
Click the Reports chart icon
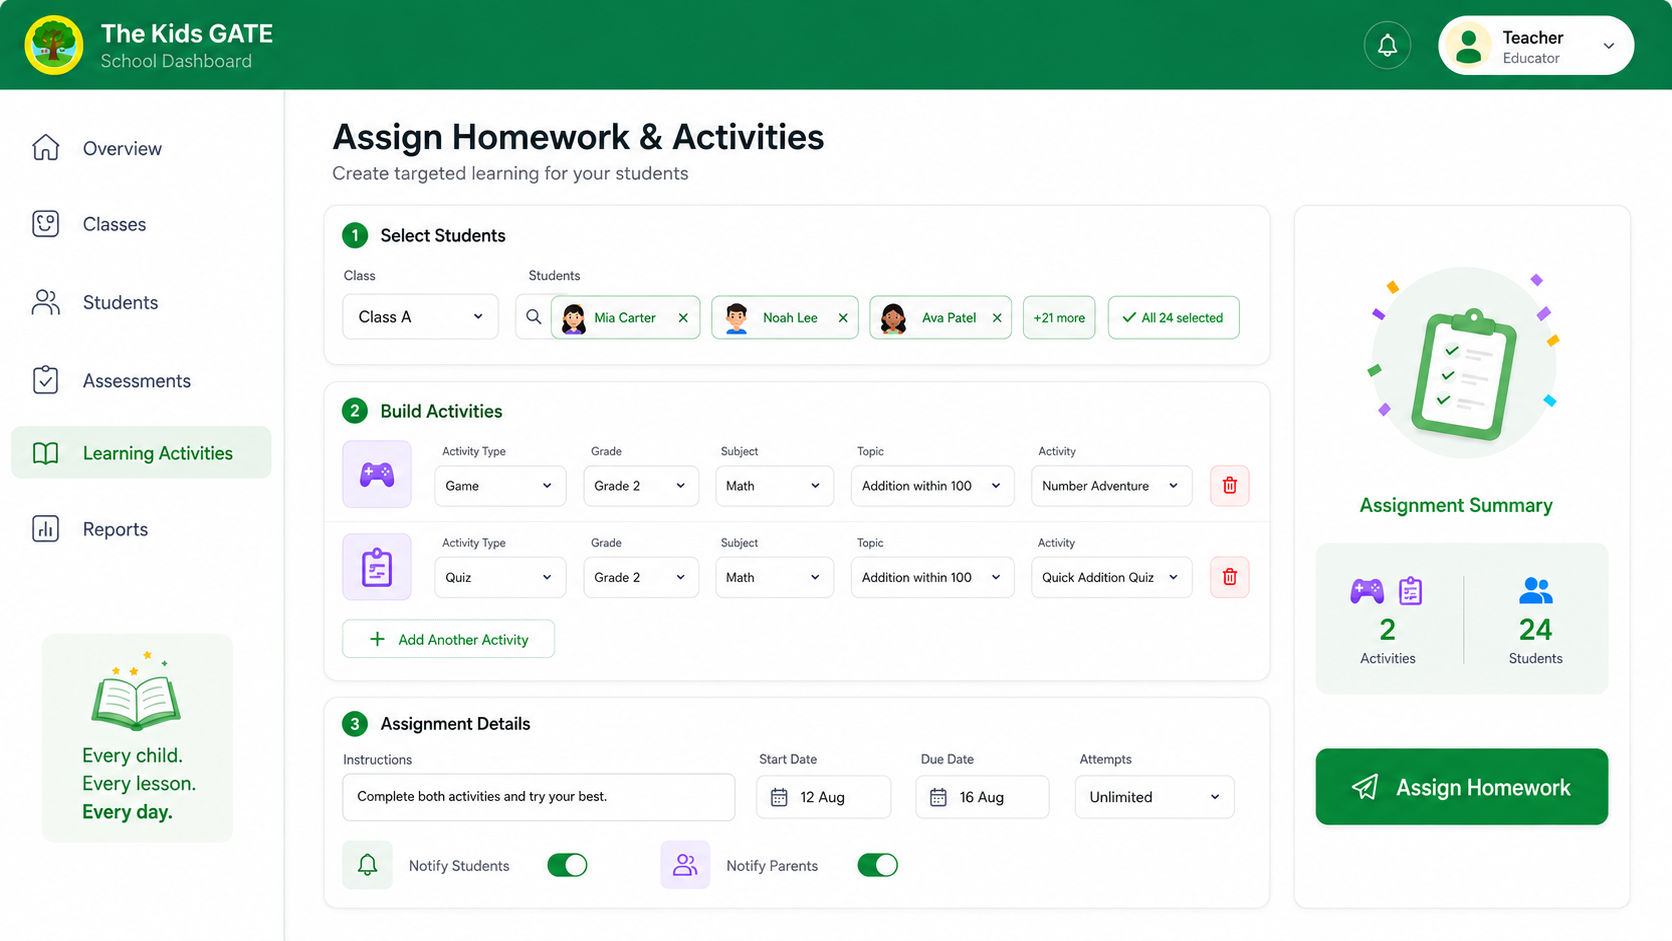[x=45, y=529]
